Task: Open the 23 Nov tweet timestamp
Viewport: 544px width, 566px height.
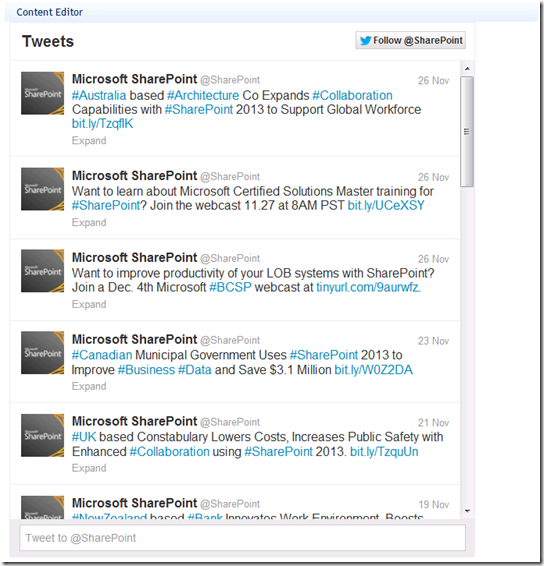Action: pos(433,341)
